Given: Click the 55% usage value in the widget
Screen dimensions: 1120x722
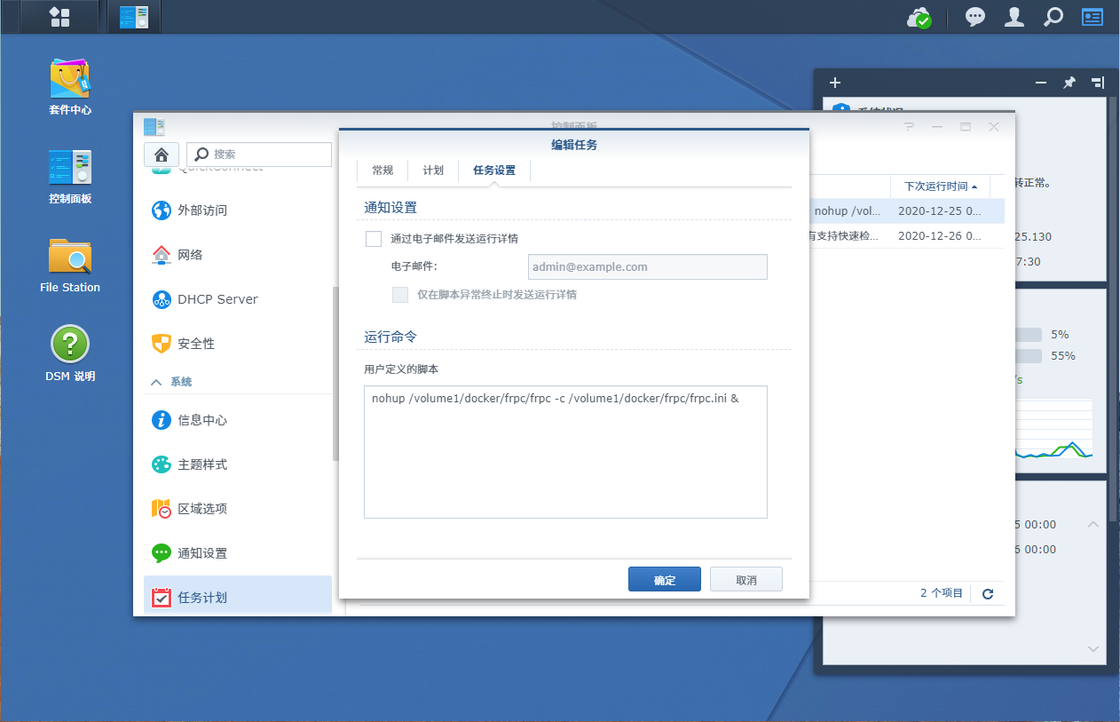Looking at the screenshot, I should pyautogui.click(x=1063, y=356).
